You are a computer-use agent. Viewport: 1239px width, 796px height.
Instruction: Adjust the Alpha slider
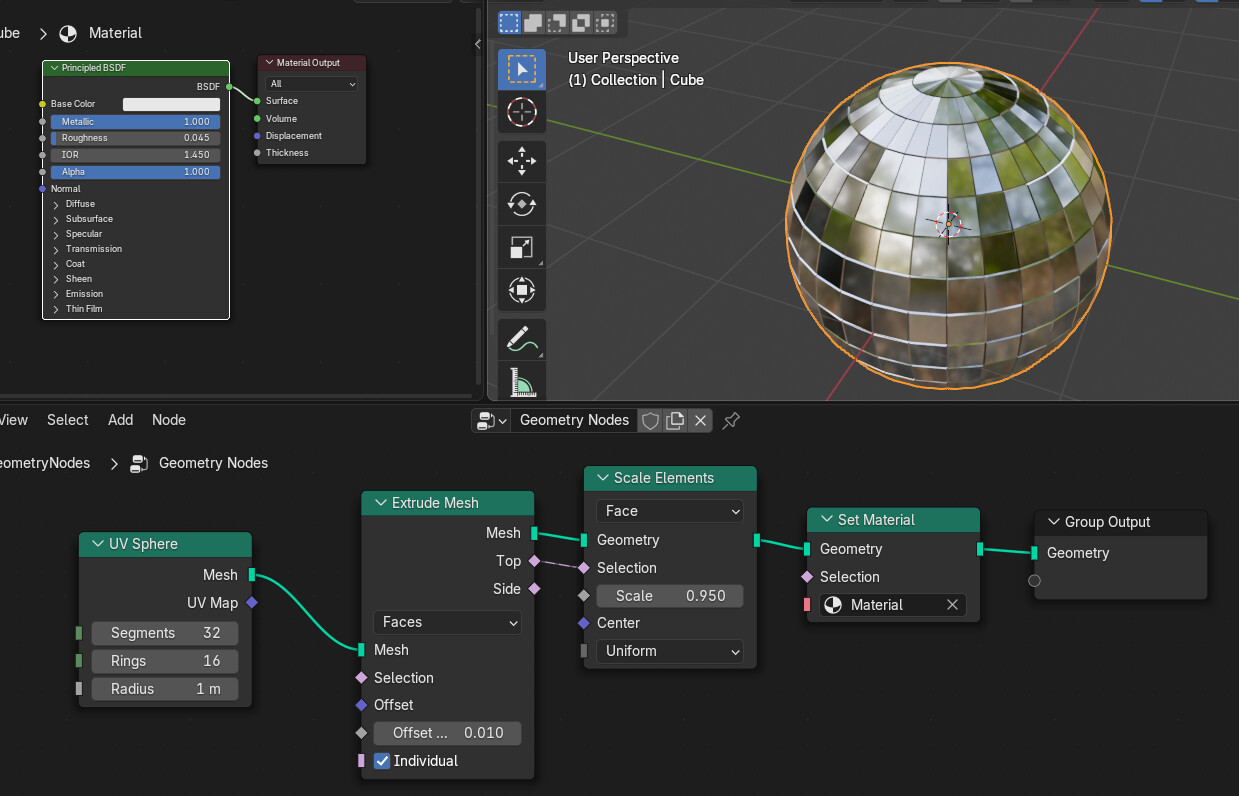click(x=135, y=172)
